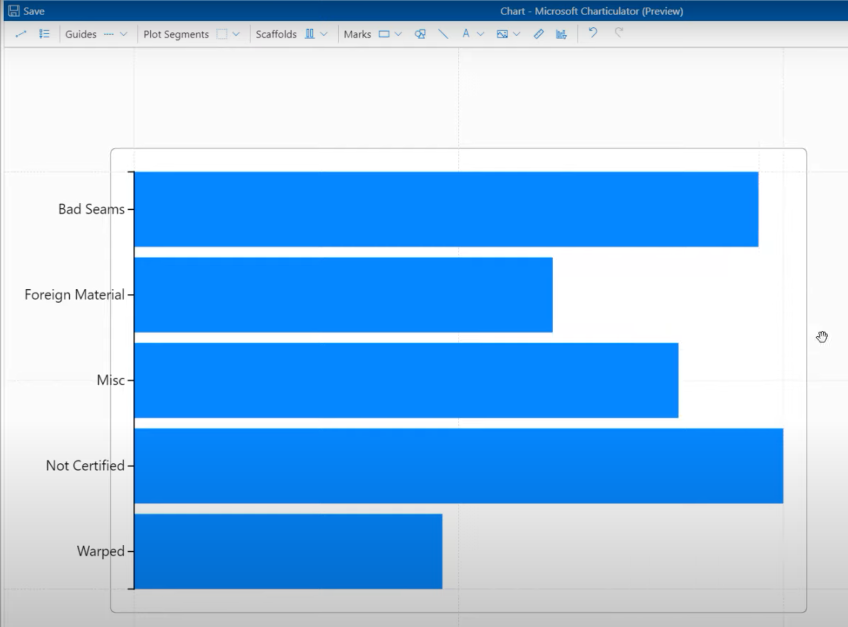
Task: Click the Plot Segments toolbar label
Action: coord(176,34)
